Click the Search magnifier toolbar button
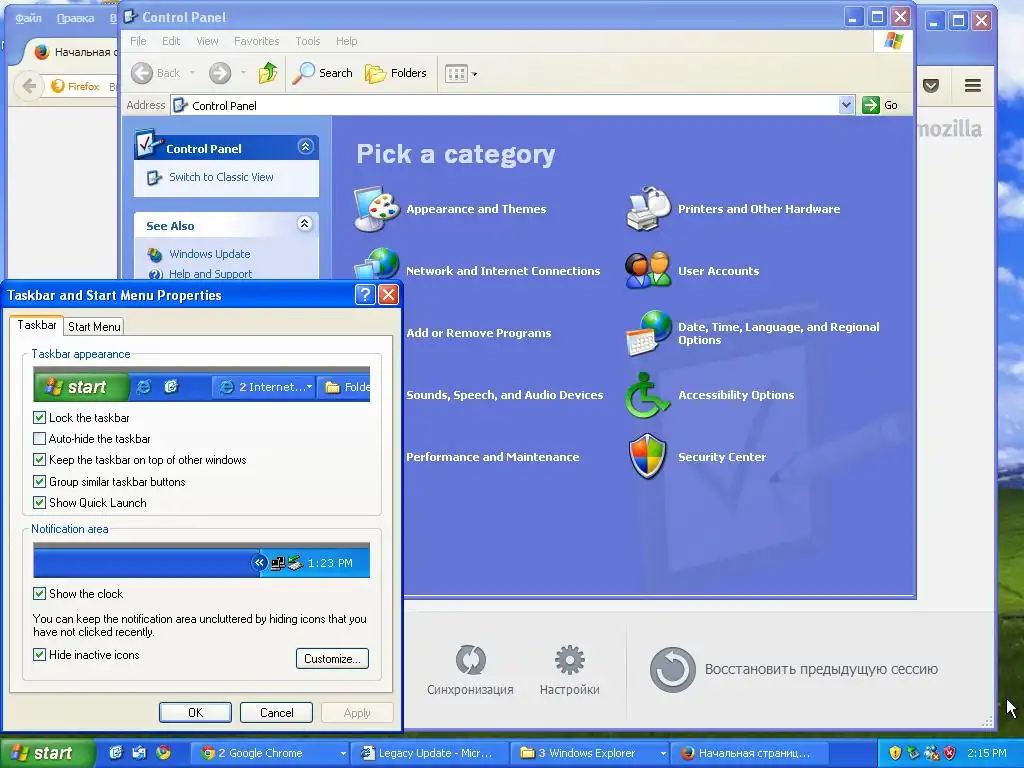Image resolution: width=1024 pixels, height=768 pixels. 322,73
